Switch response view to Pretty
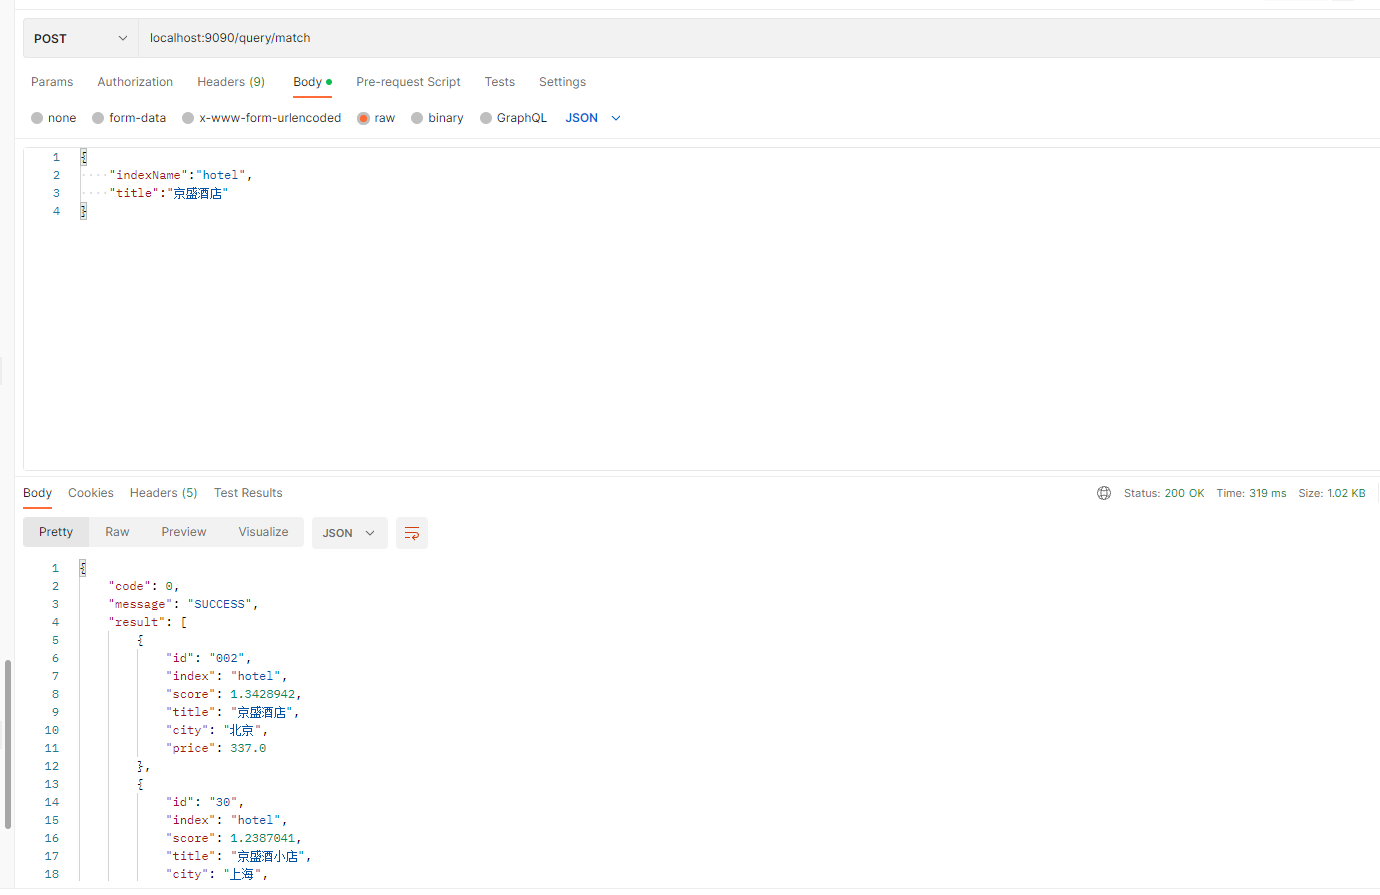1380x895 pixels. click(x=56, y=532)
